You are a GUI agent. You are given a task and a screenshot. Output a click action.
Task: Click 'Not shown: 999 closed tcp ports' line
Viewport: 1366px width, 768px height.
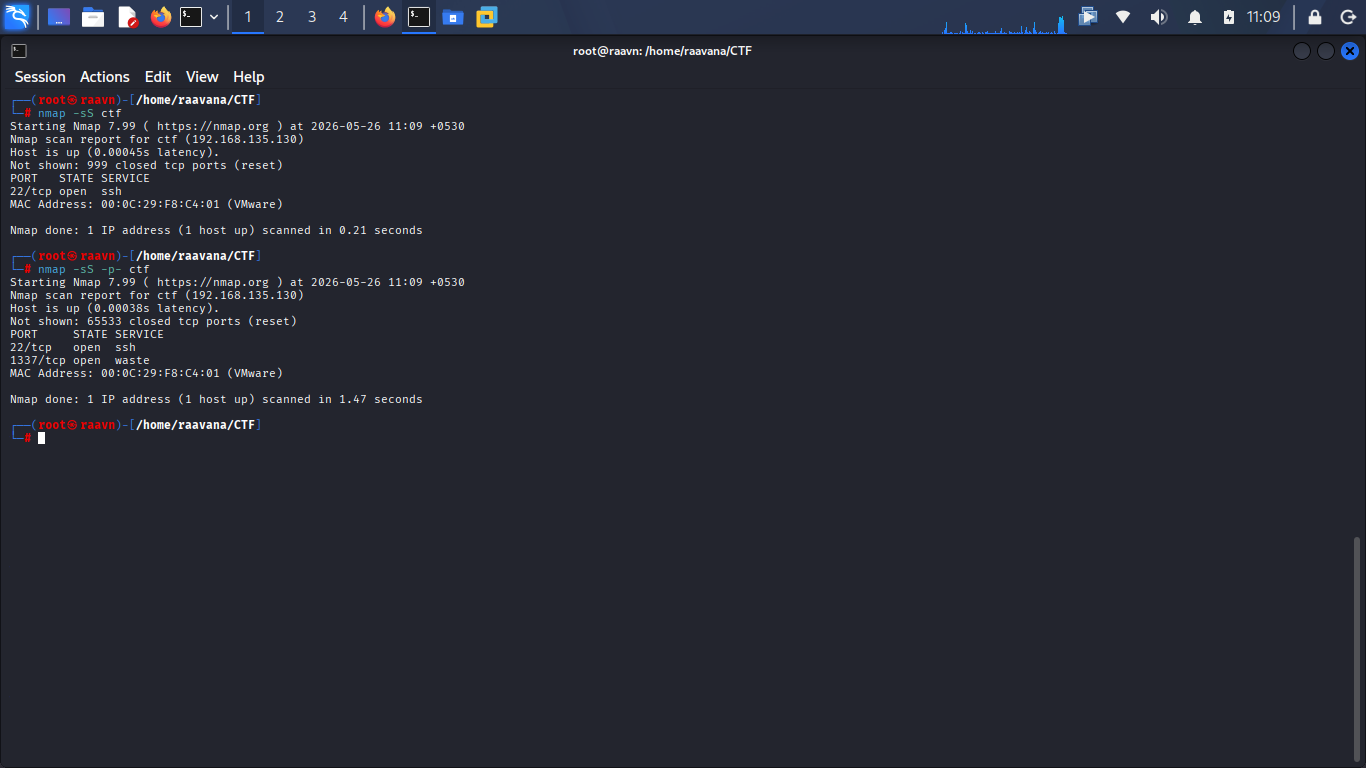pyautogui.click(x=147, y=165)
